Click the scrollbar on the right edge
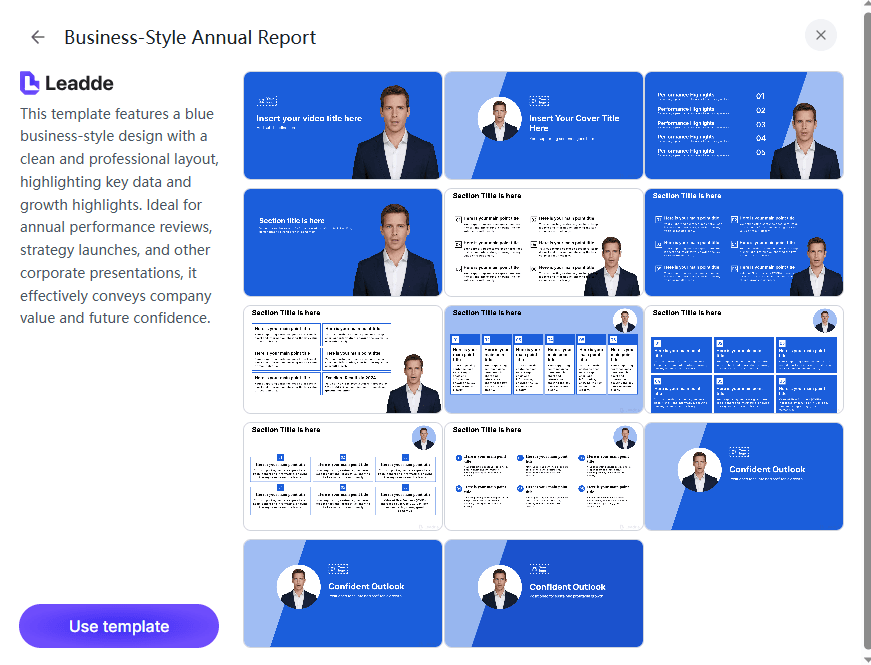Screen dimensions: 871x665 (x=865, y=330)
